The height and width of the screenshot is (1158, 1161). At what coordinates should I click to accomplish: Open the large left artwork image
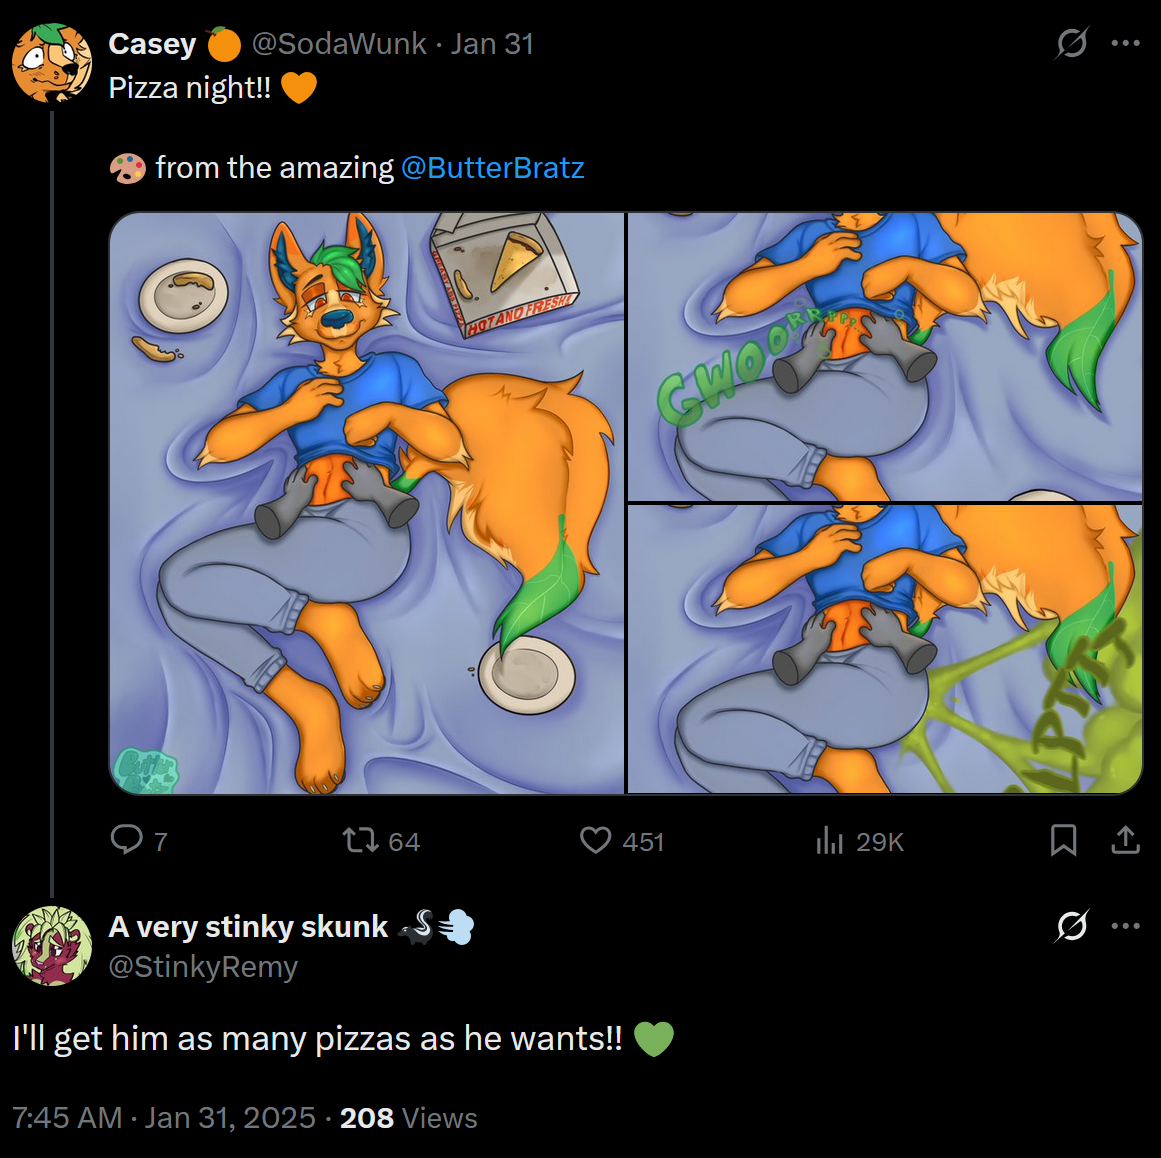[x=366, y=503]
